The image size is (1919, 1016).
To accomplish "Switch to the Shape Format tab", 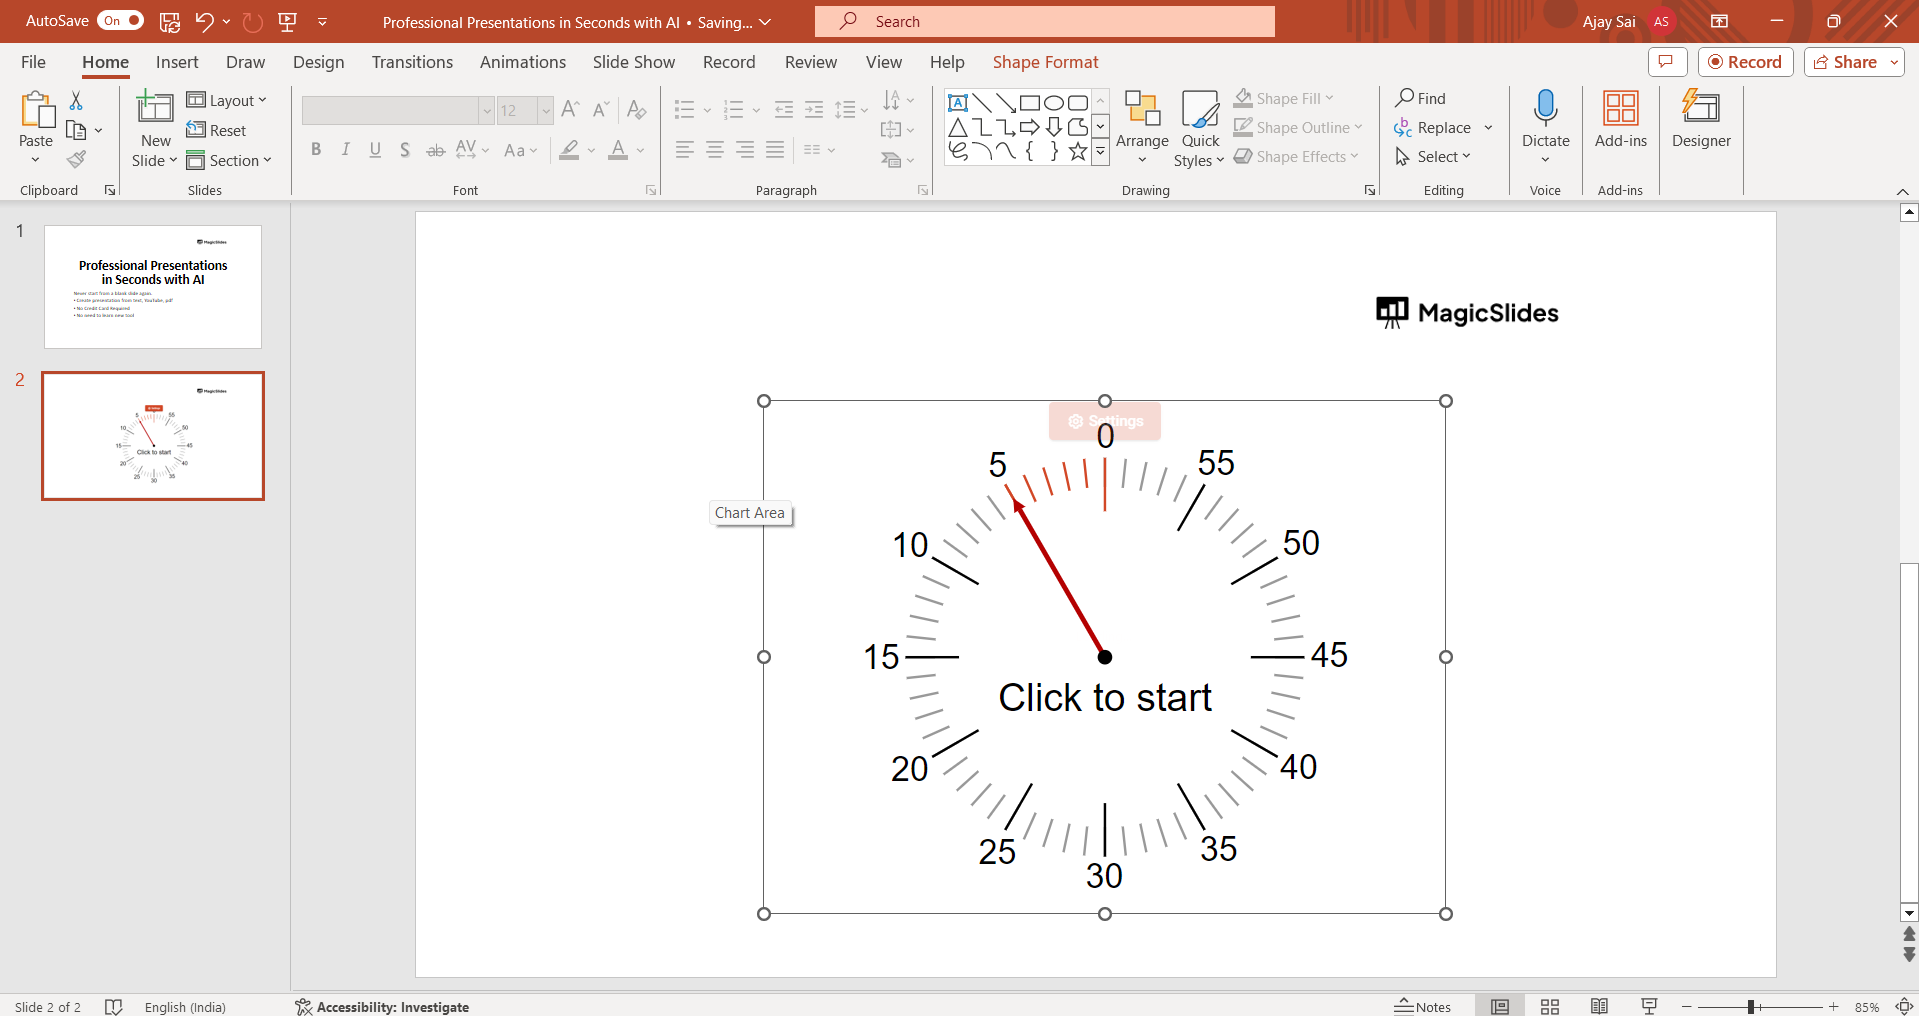I will tap(1045, 62).
